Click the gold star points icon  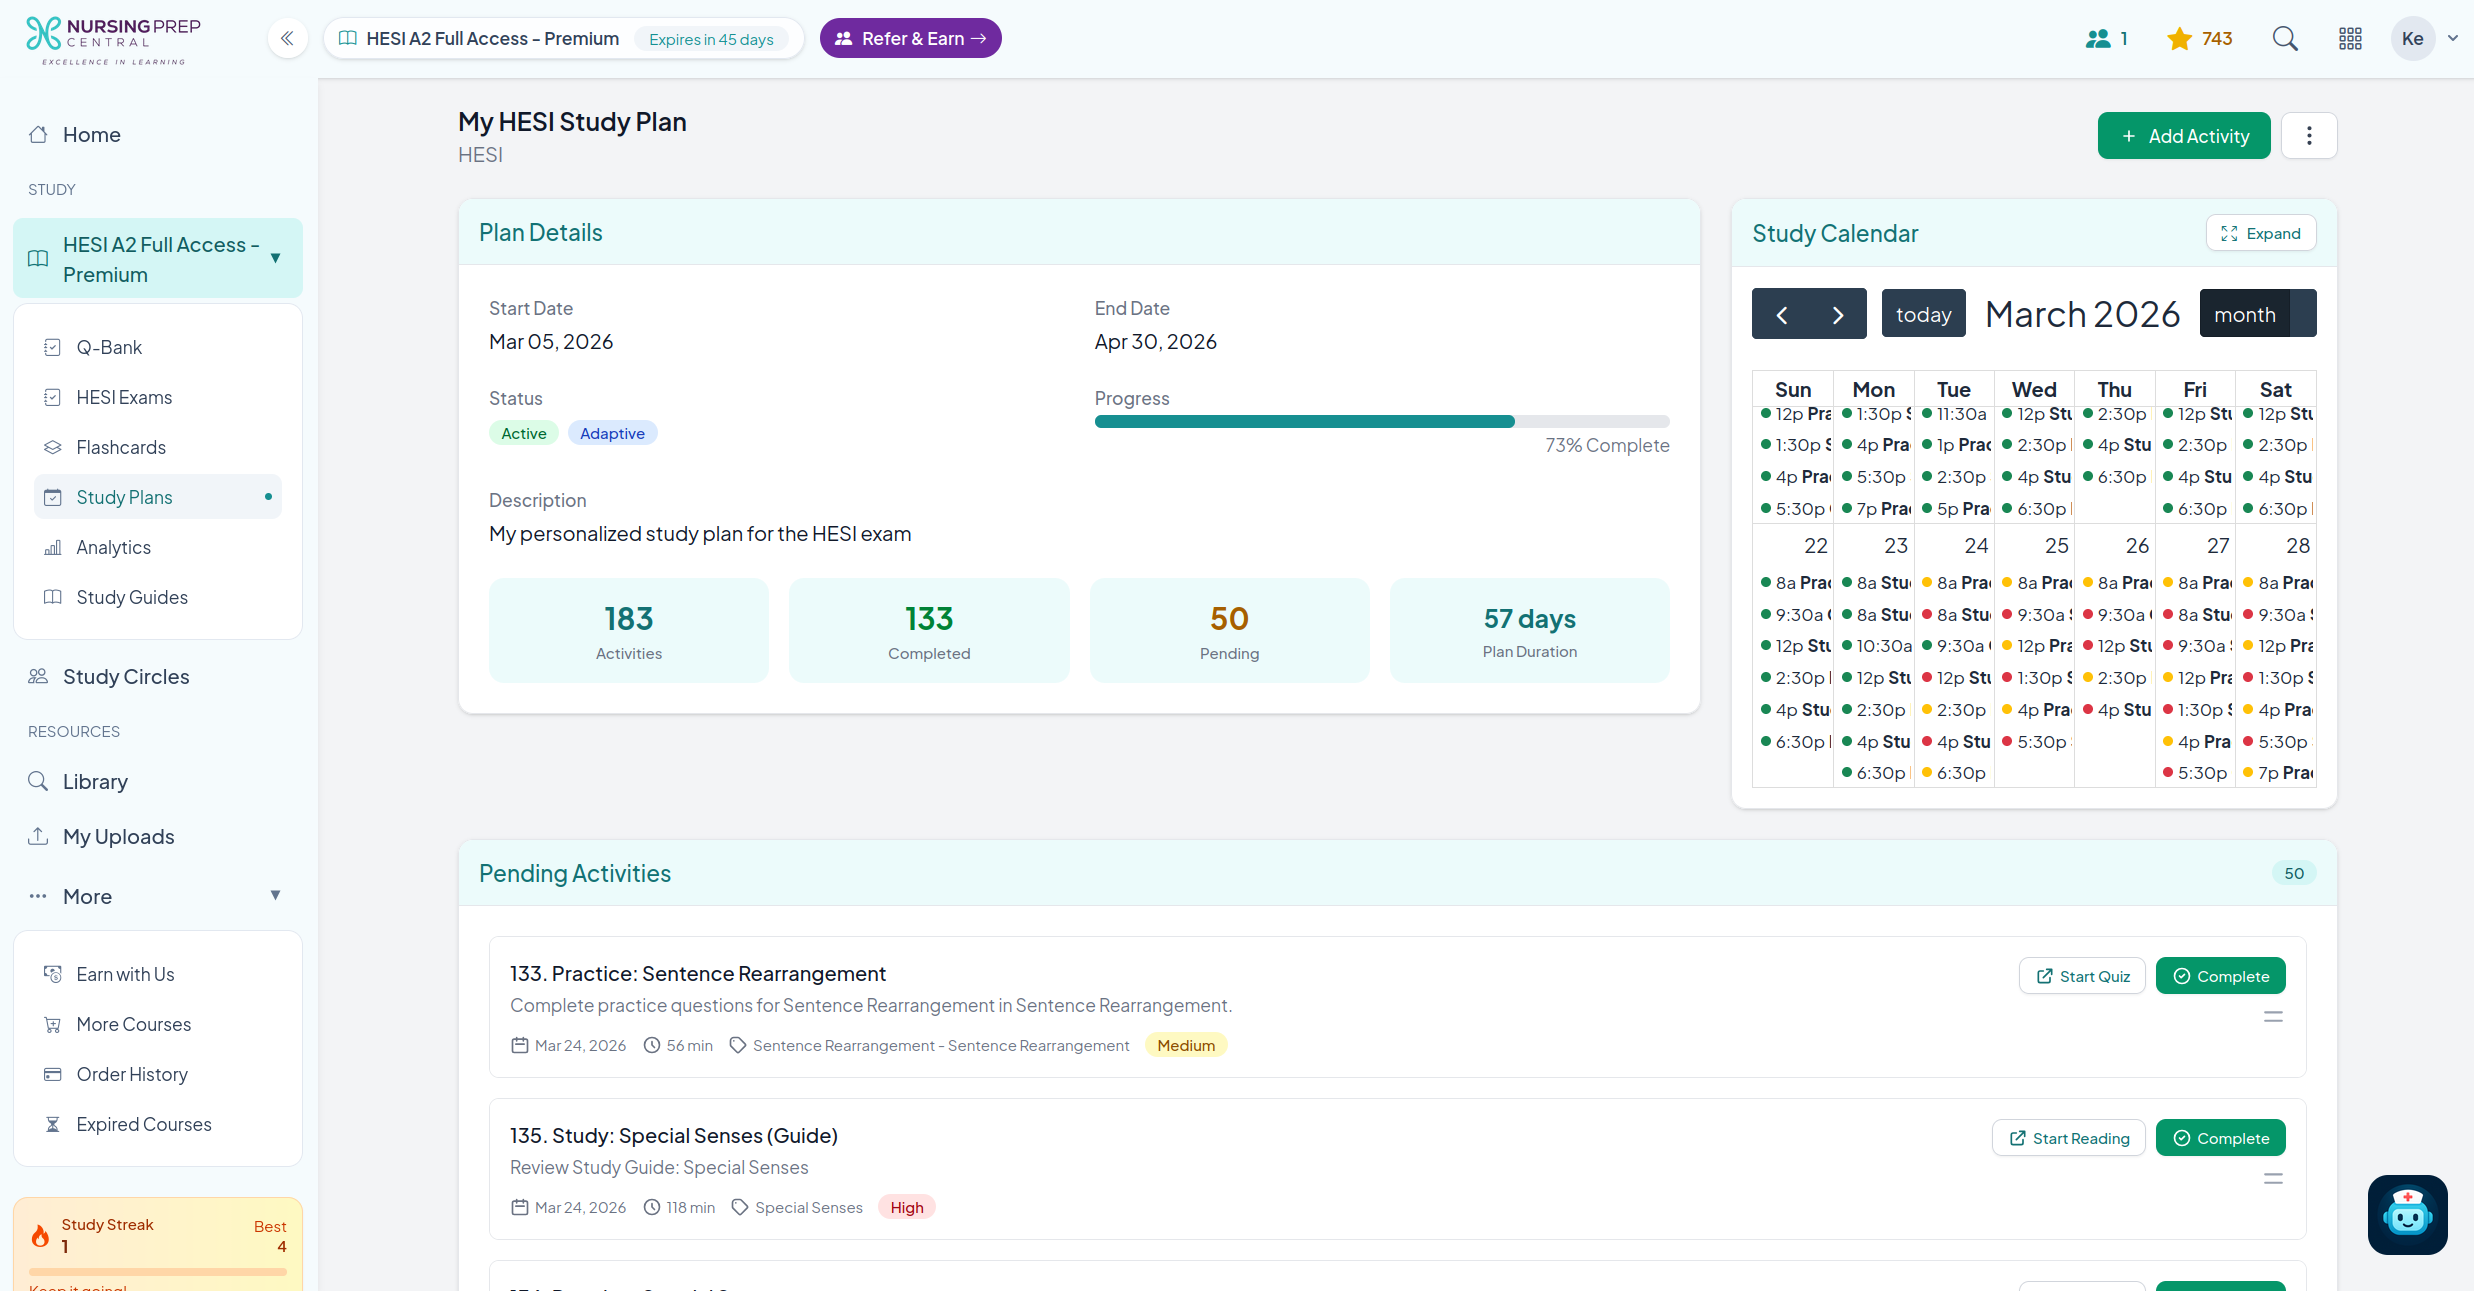click(2179, 39)
